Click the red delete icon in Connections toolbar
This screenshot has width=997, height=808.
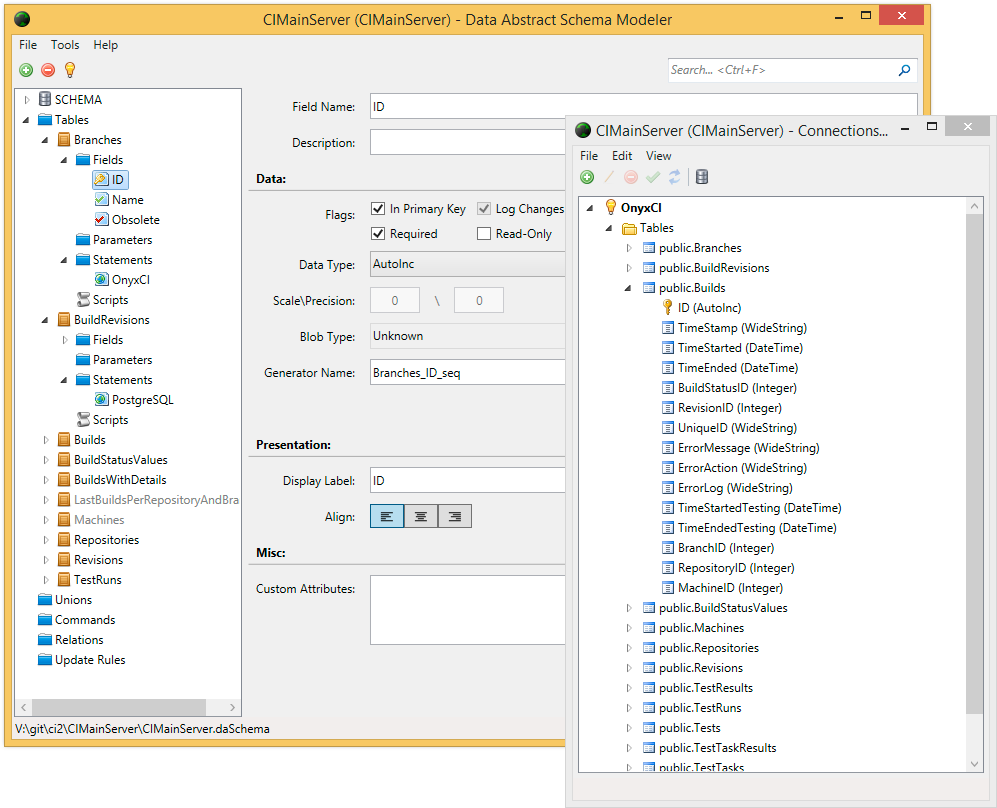click(631, 177)
